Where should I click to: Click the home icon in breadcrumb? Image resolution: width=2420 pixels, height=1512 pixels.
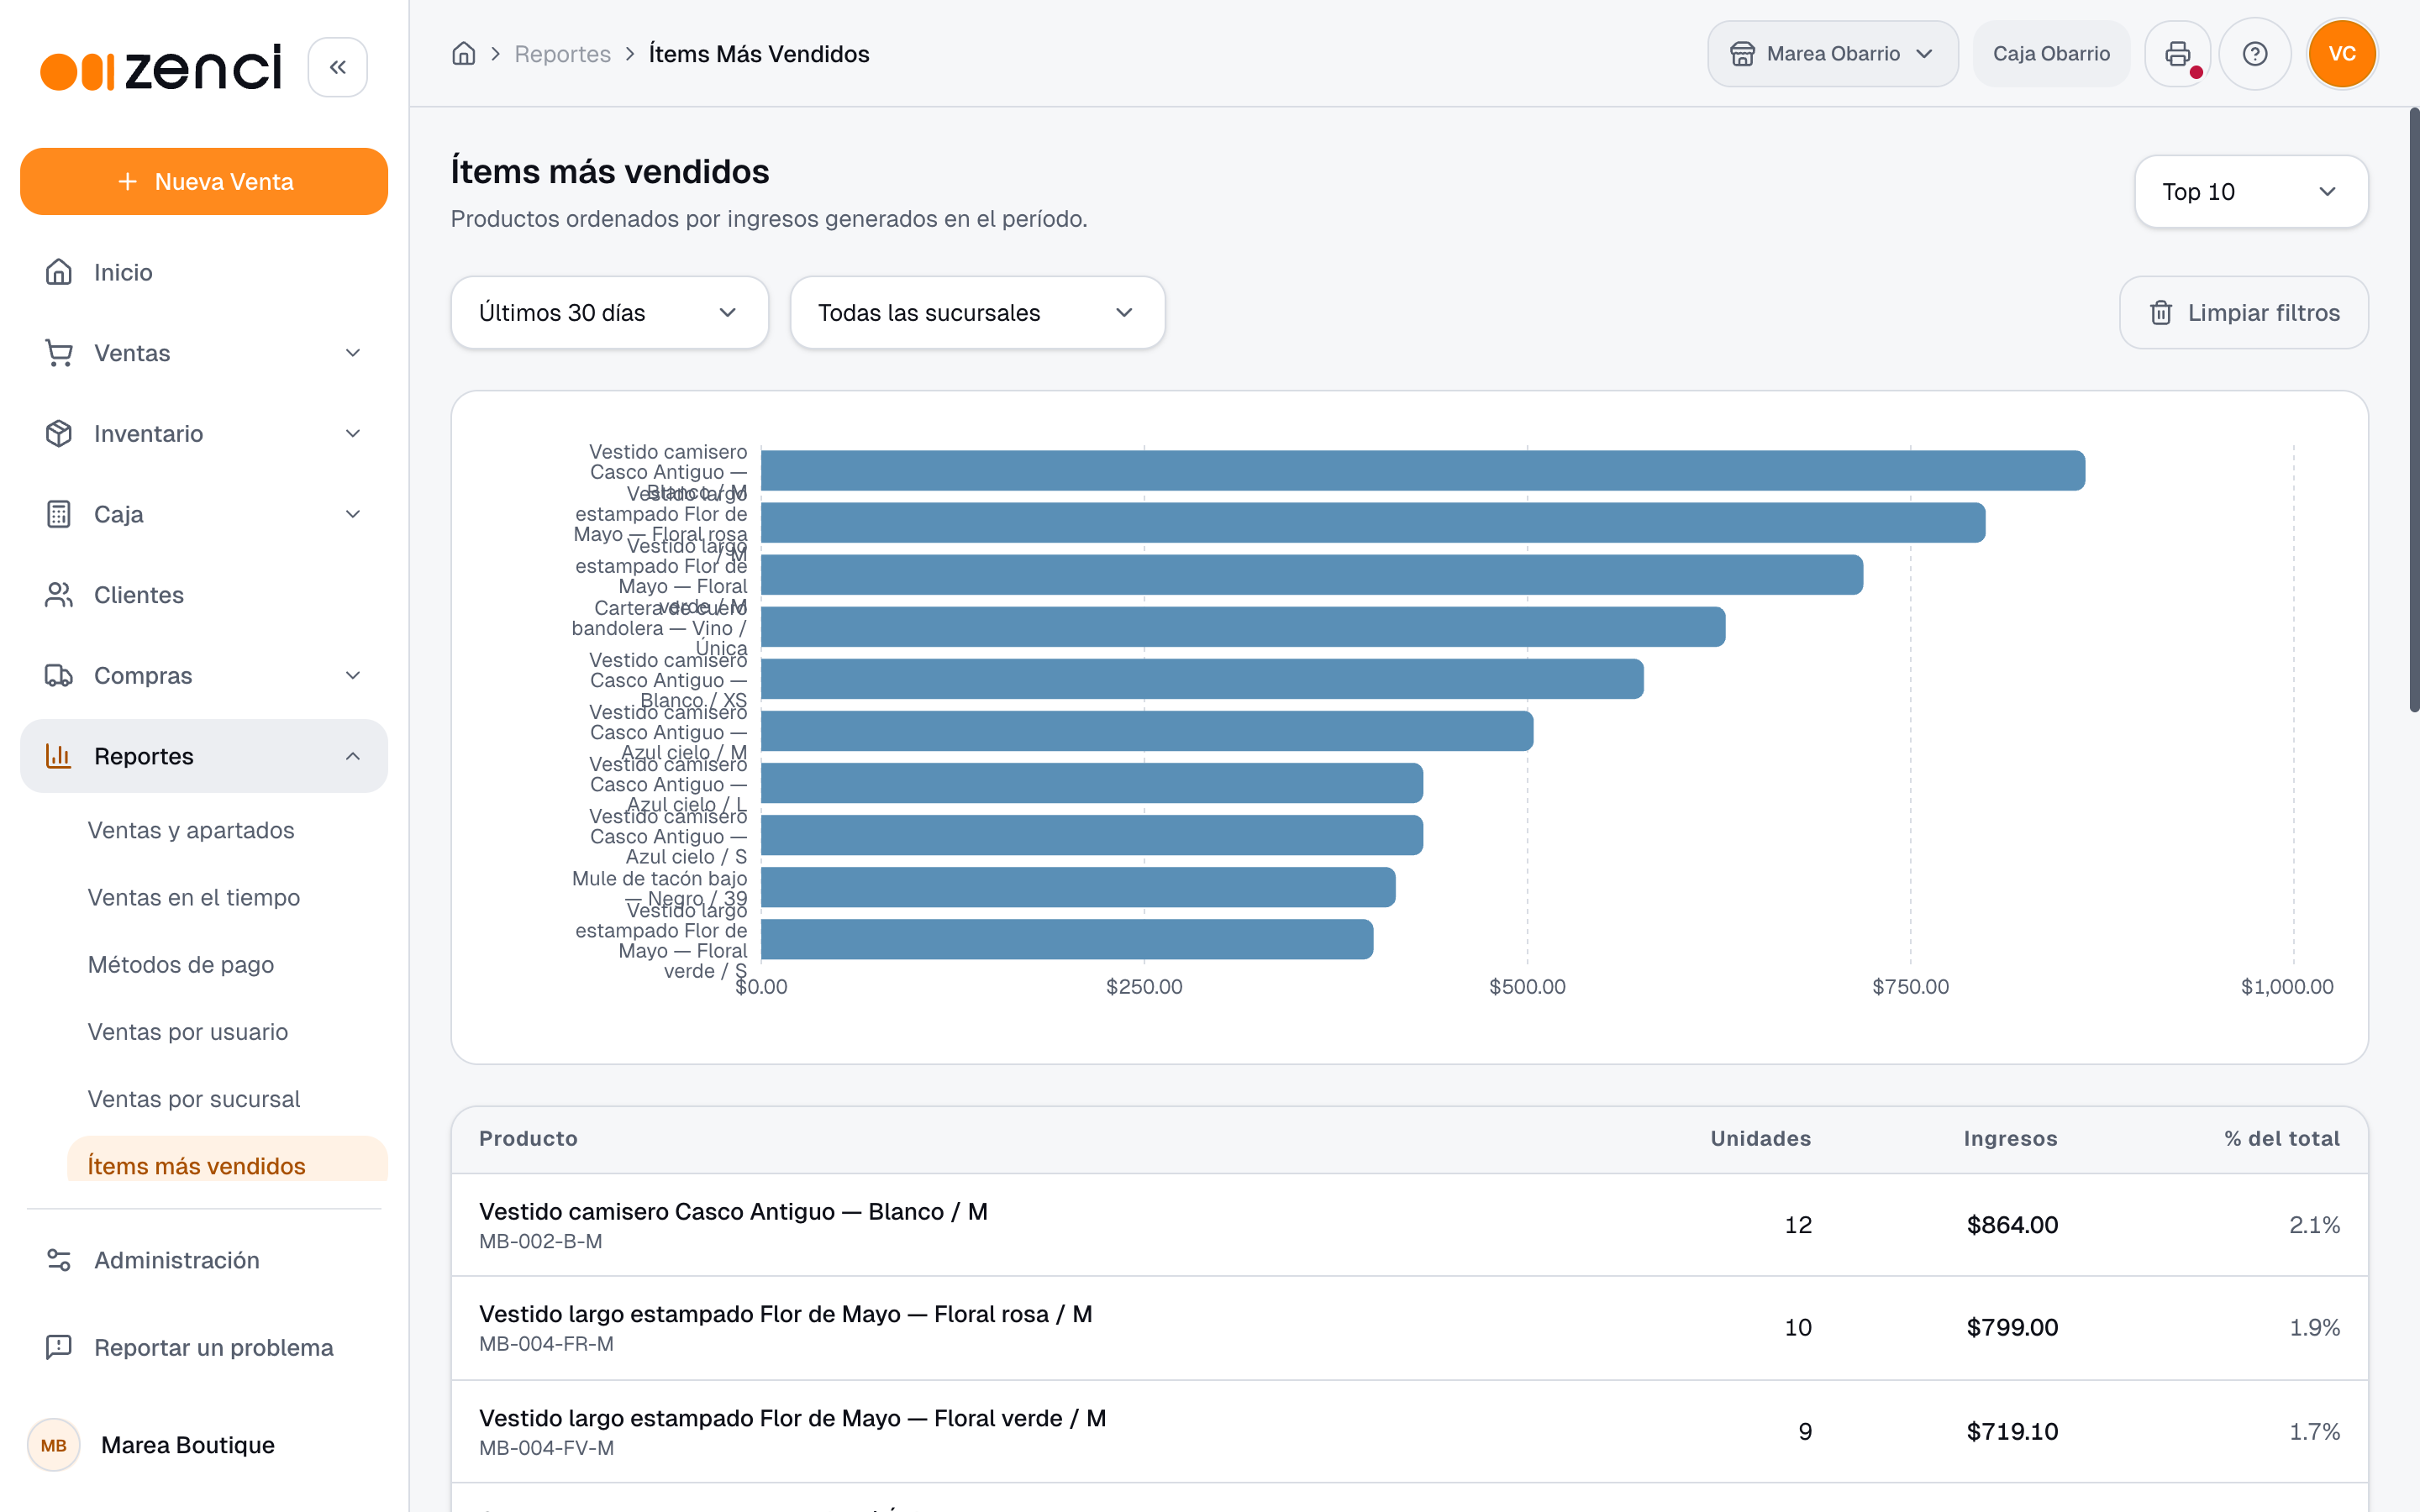click(x=463, y=54)
